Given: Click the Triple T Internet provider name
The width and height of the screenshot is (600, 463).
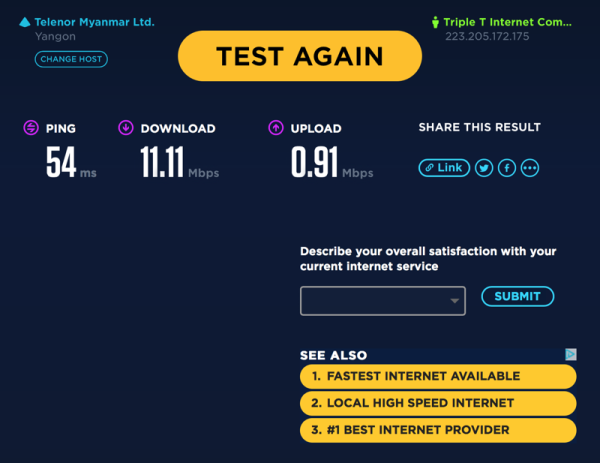Looking at the screenshot, I should pyautogui.click(x=507, y=22).
